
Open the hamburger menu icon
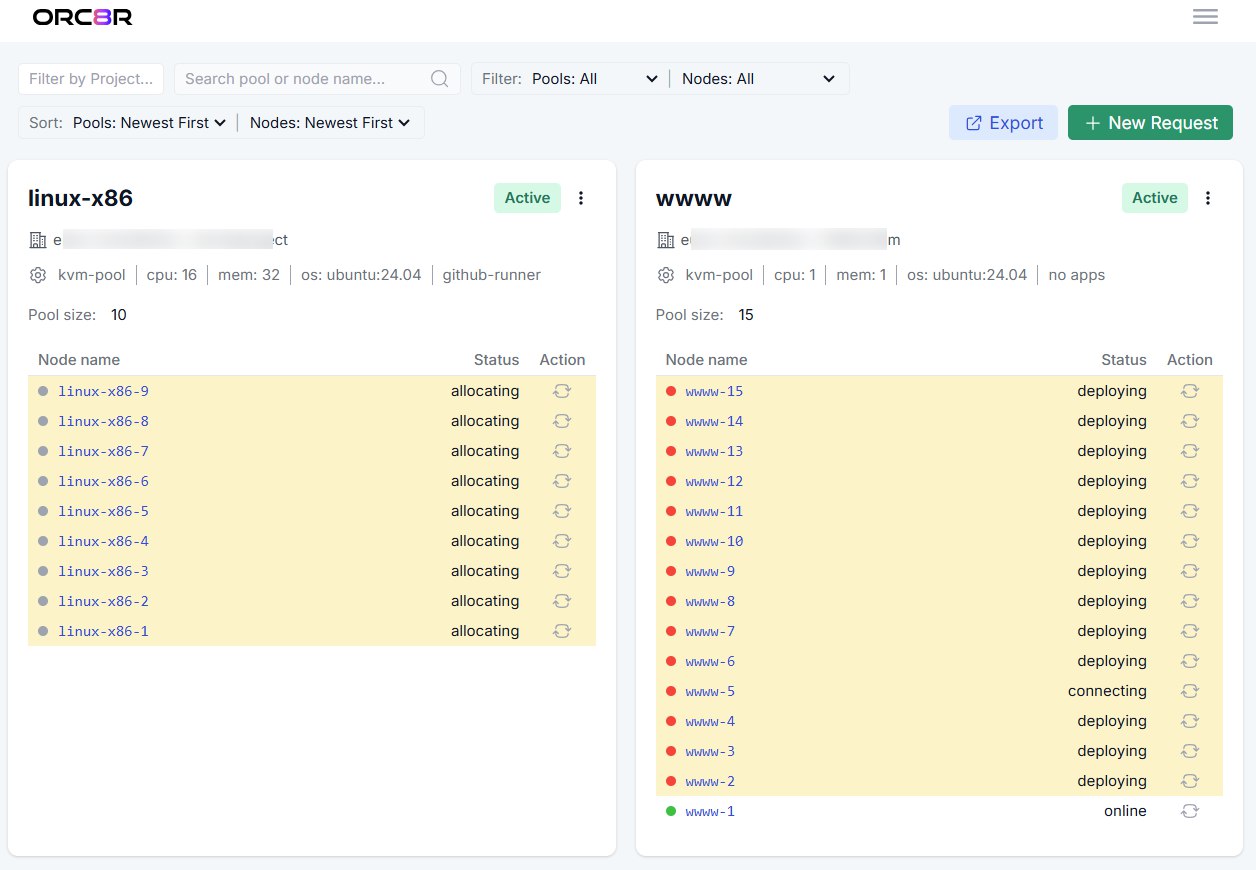click(x=1205, y=17)
